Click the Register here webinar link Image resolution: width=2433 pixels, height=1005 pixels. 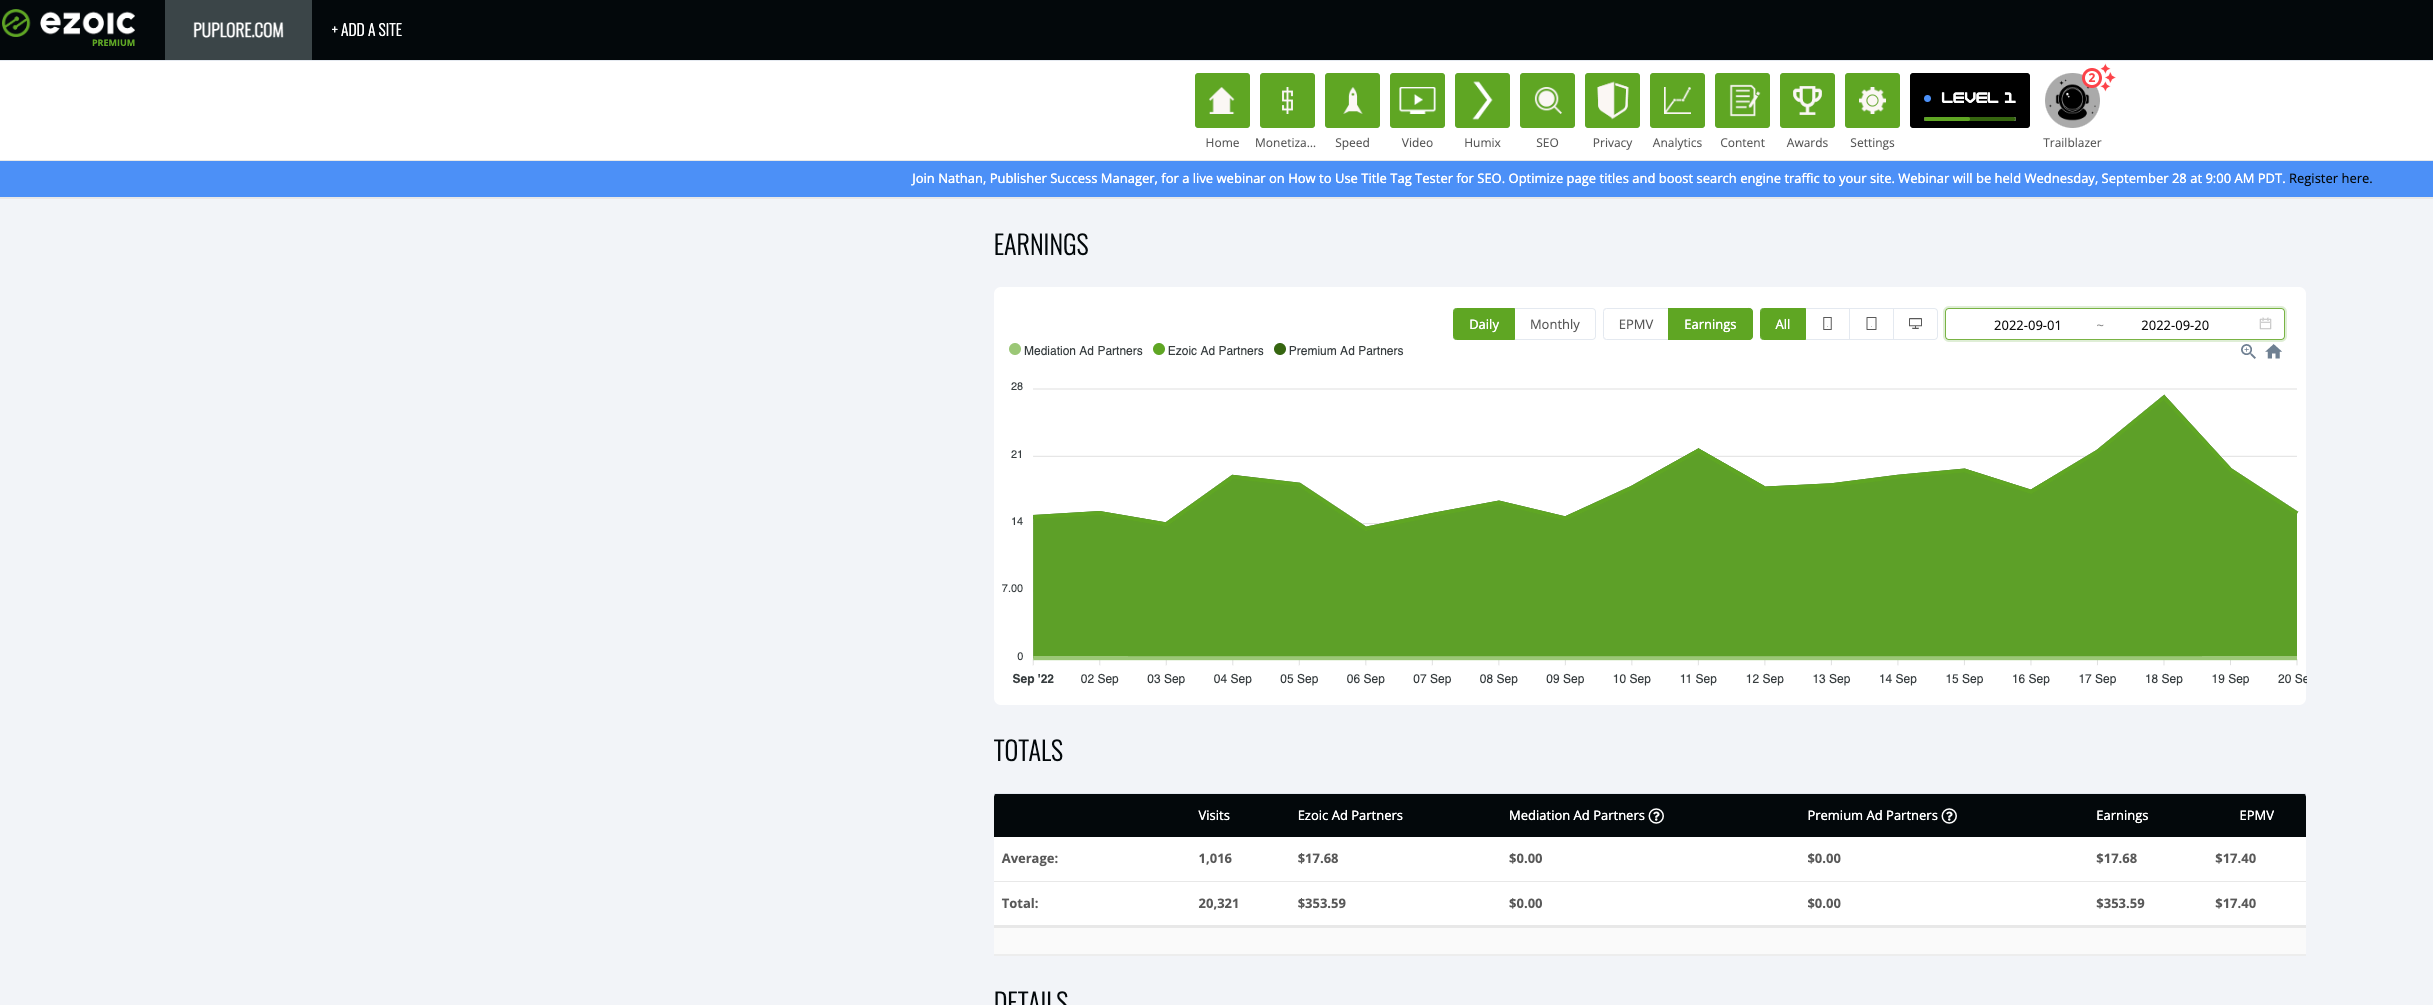pos(2330,179)
